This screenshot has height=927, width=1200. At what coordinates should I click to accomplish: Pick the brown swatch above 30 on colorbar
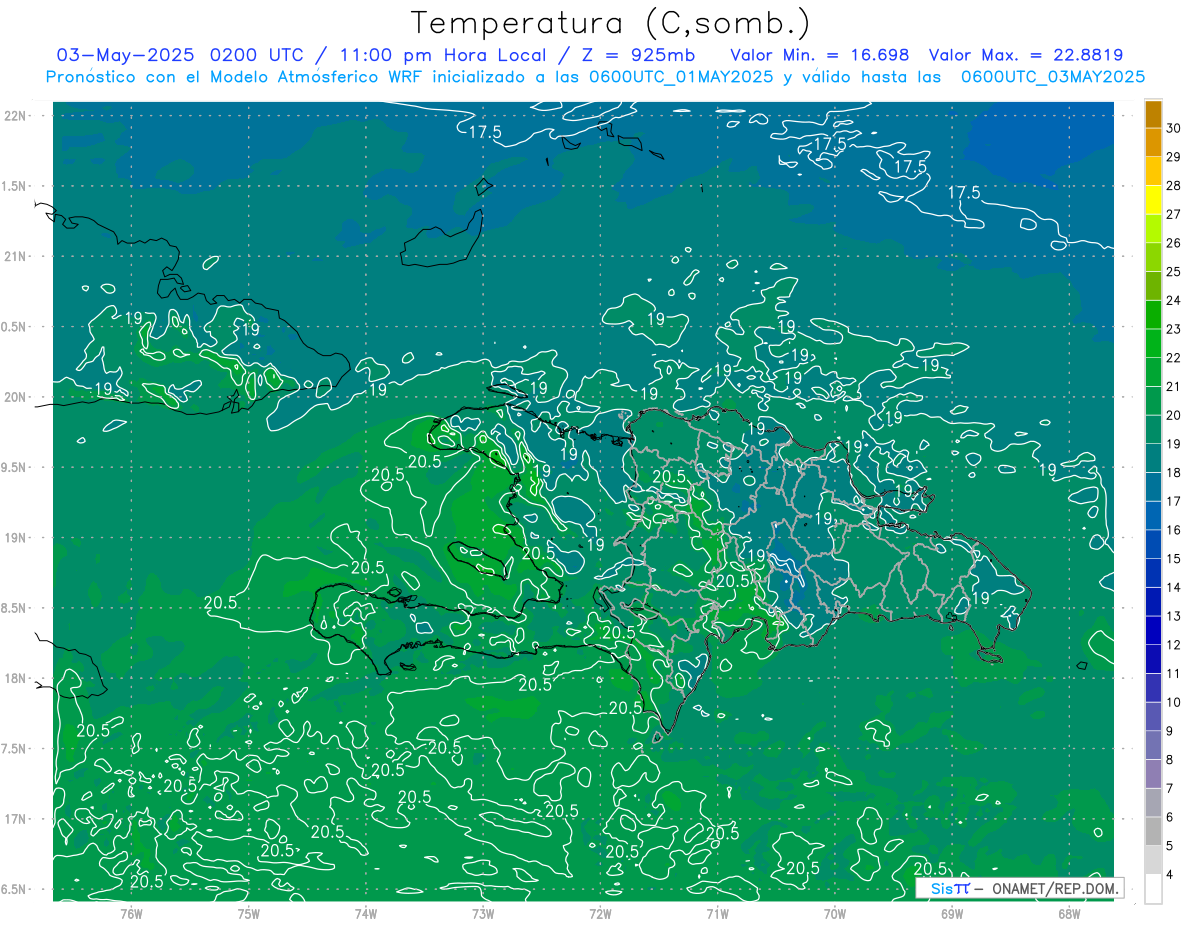click(x=1153, y=115)
